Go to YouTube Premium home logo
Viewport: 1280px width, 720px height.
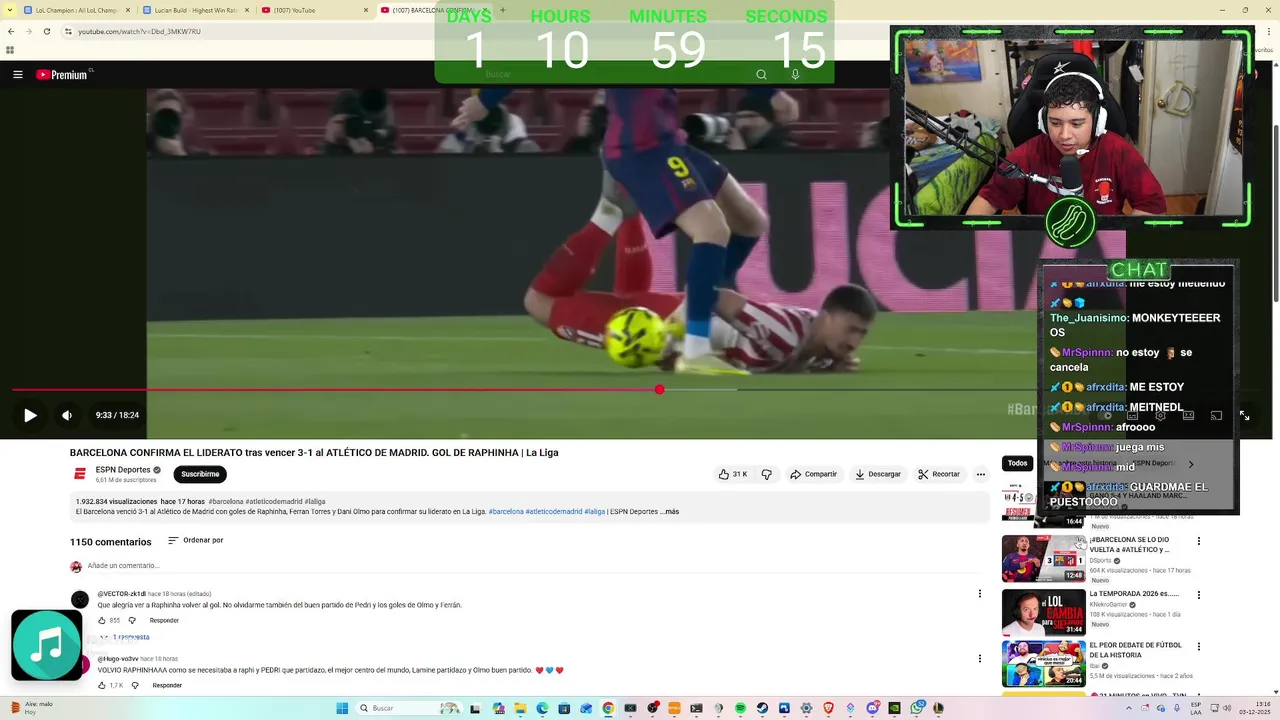pos(62,74)
